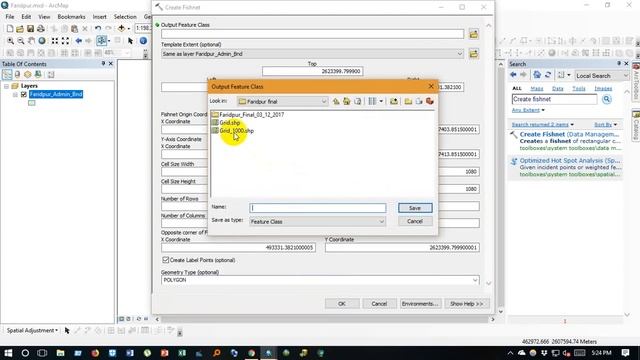Click search magnifier button in Search panel

(x=607, y=99)
